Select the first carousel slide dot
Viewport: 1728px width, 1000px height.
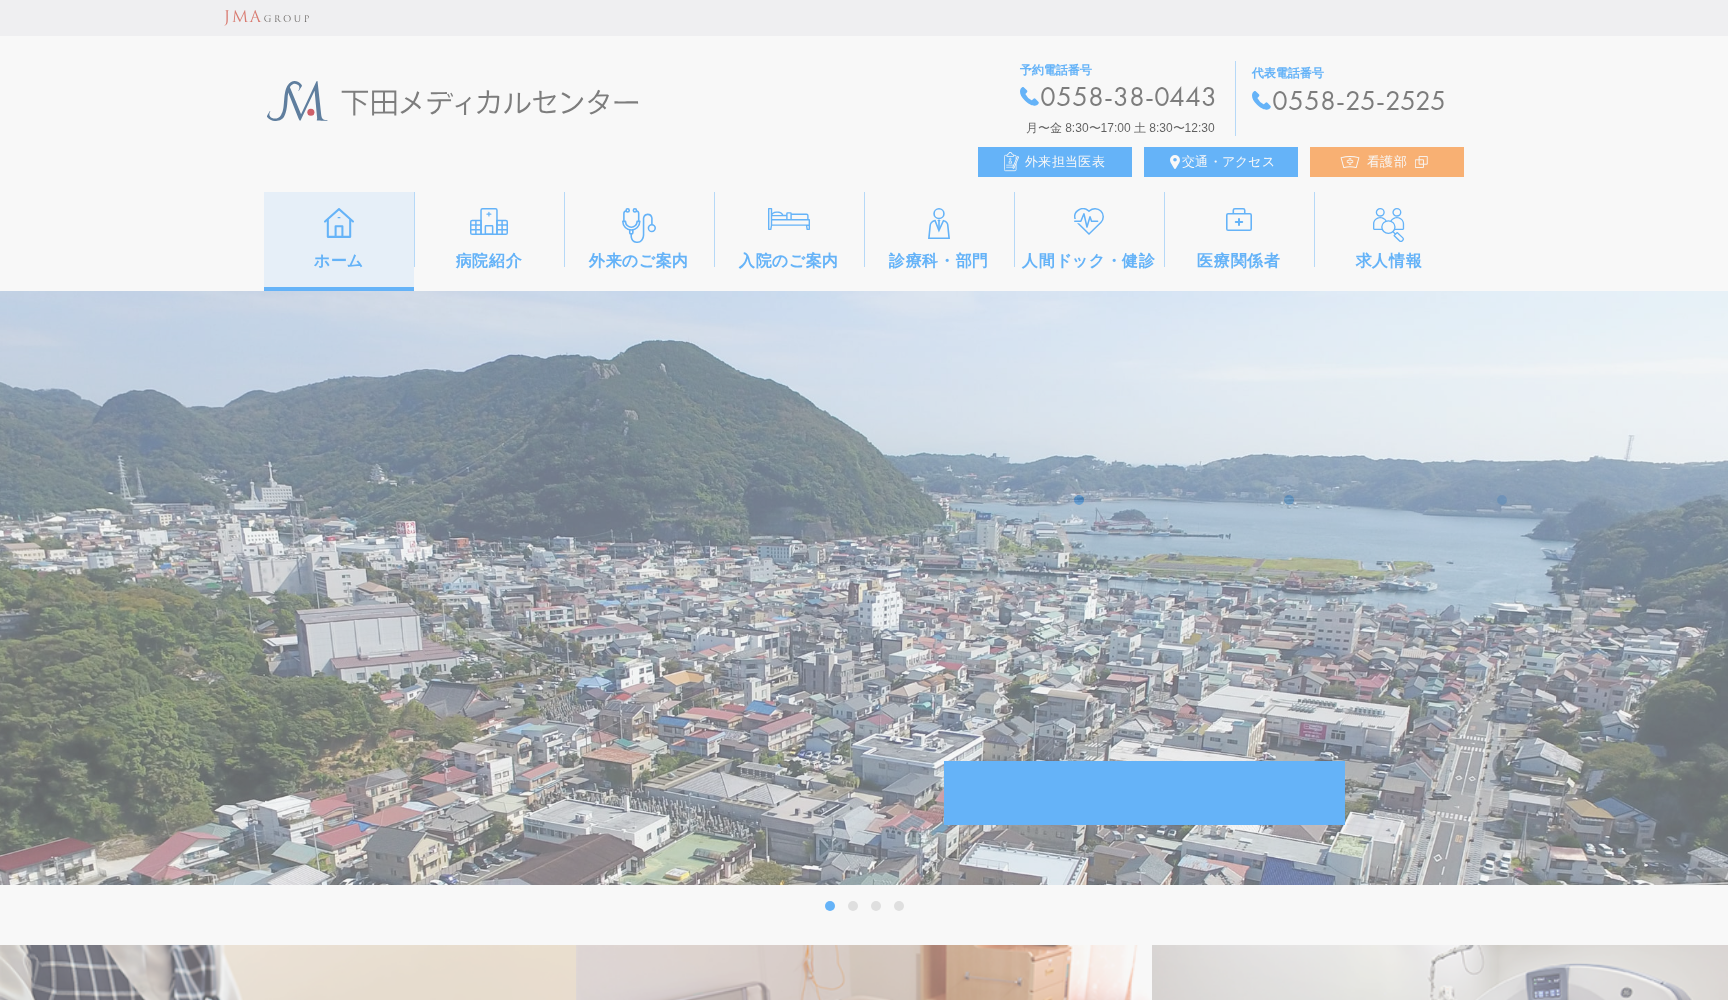tap(830, 906)
